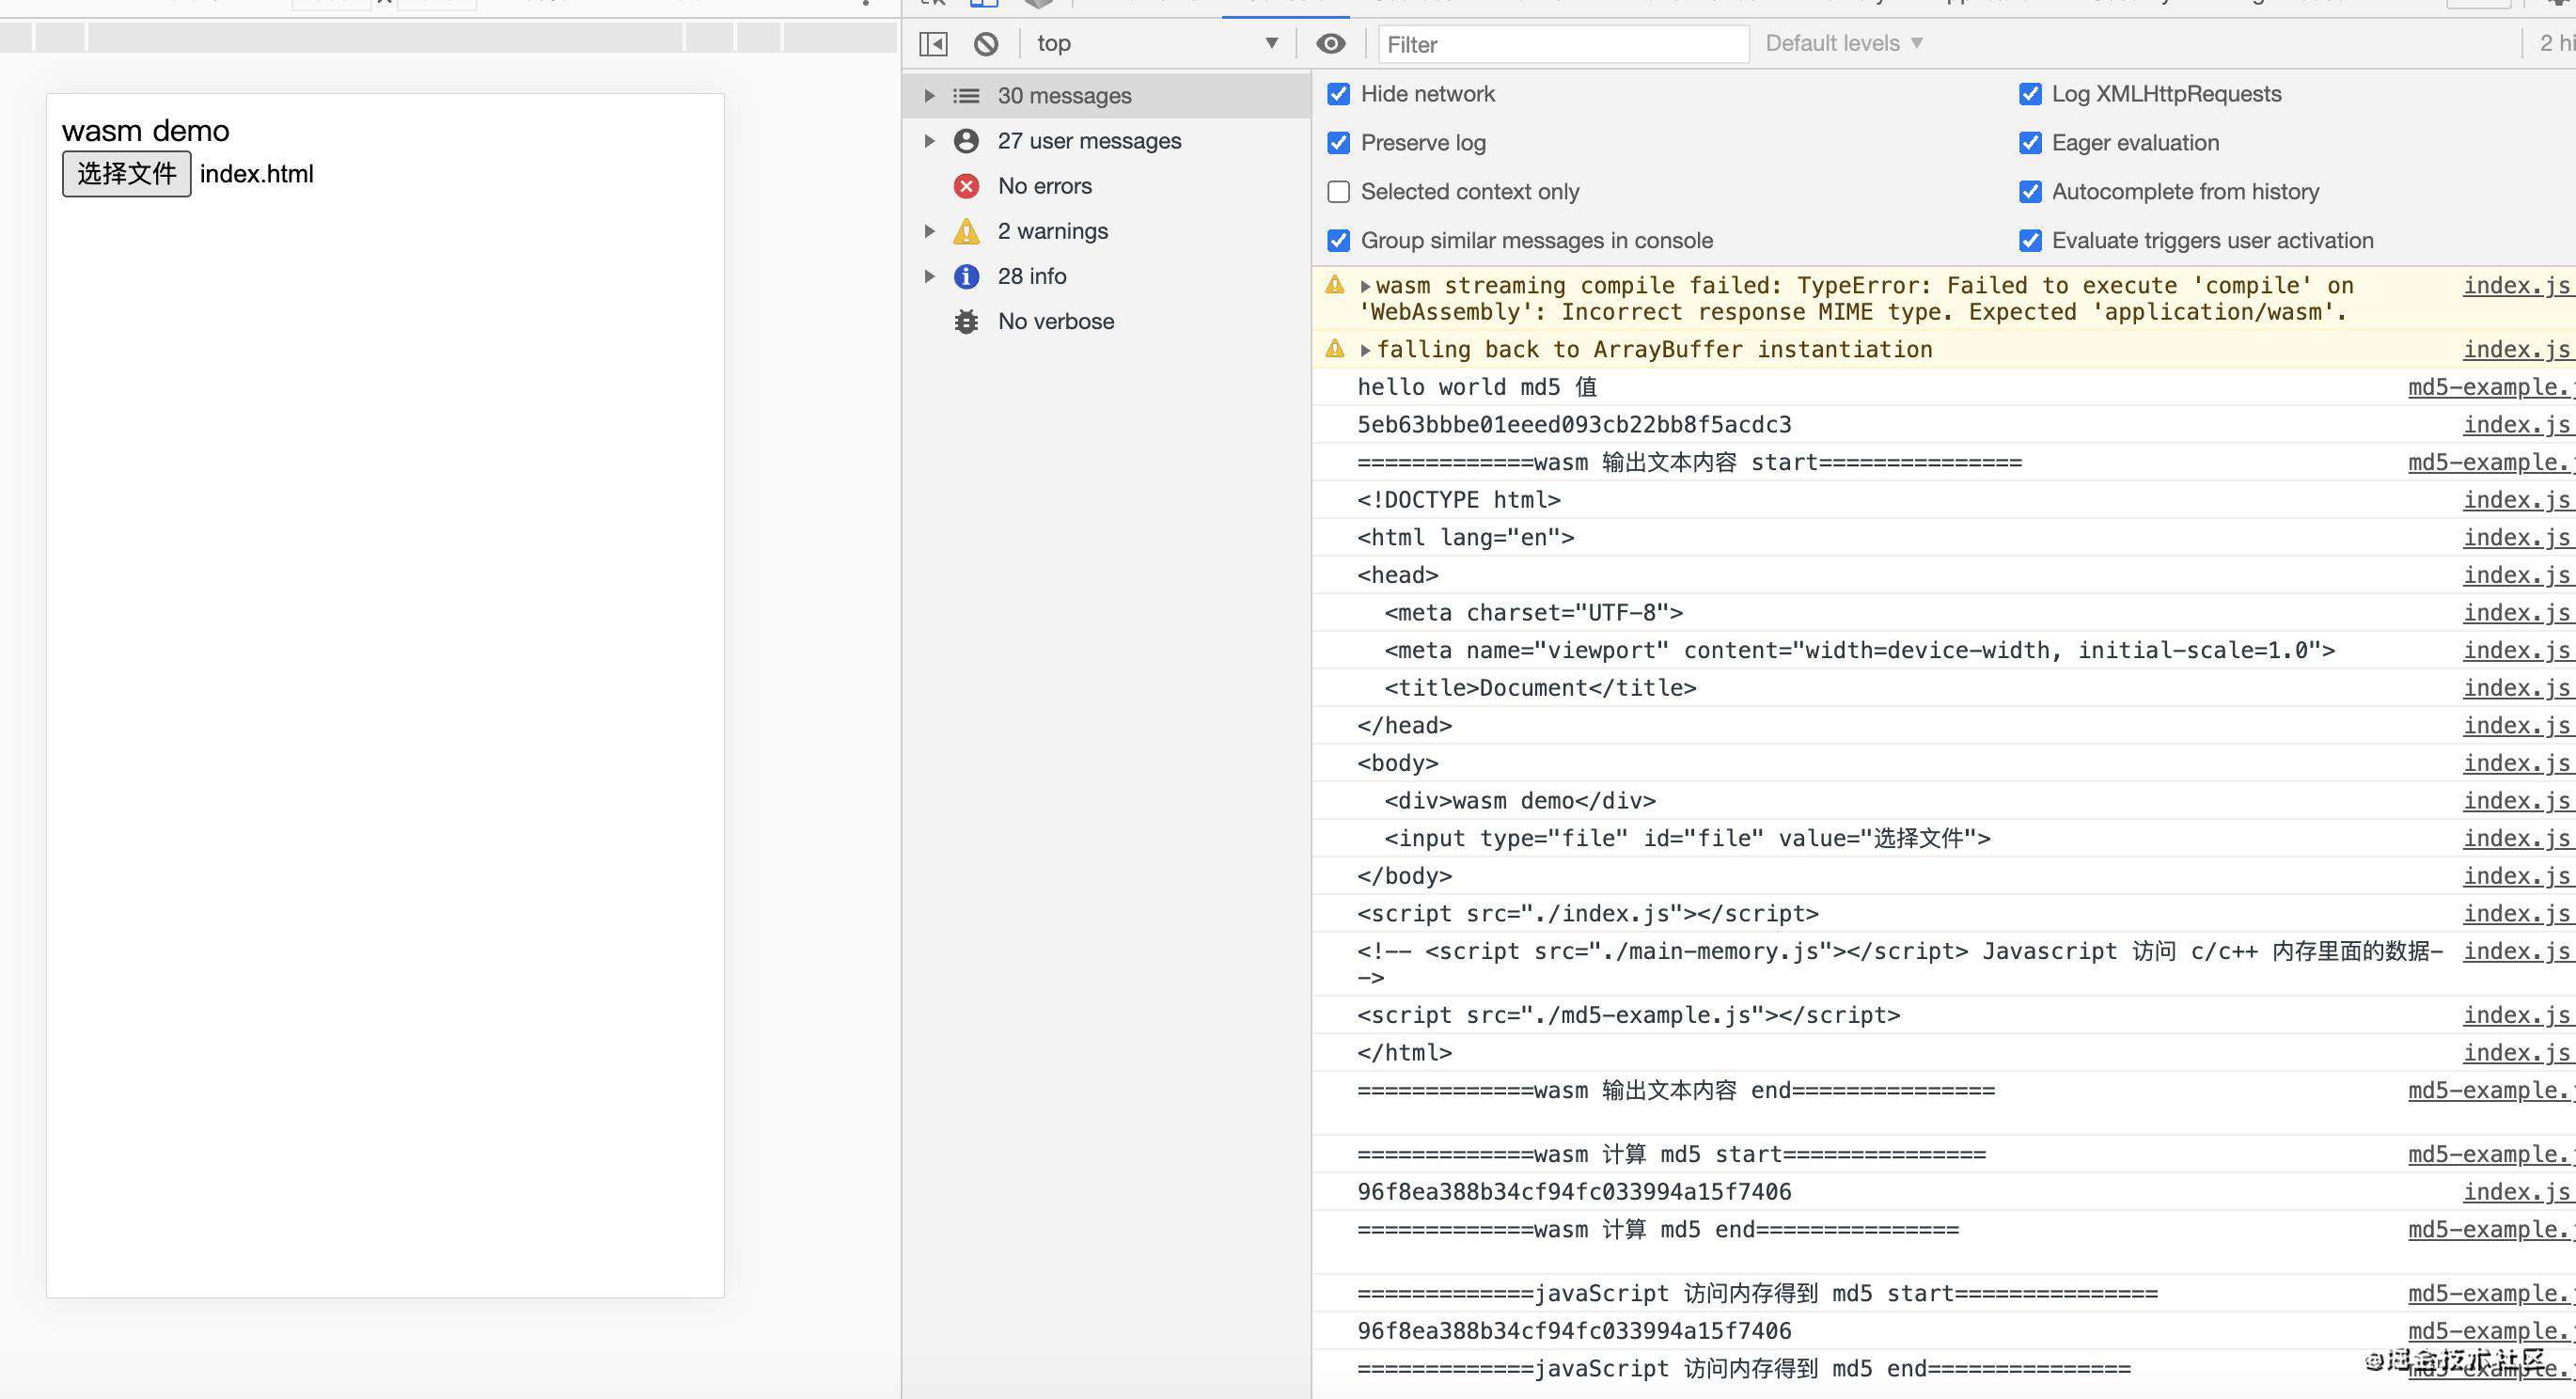Disable Eager evaluation checkbox
This screenshot has height=1399, width=2576.
click(x=2030, y=143)
